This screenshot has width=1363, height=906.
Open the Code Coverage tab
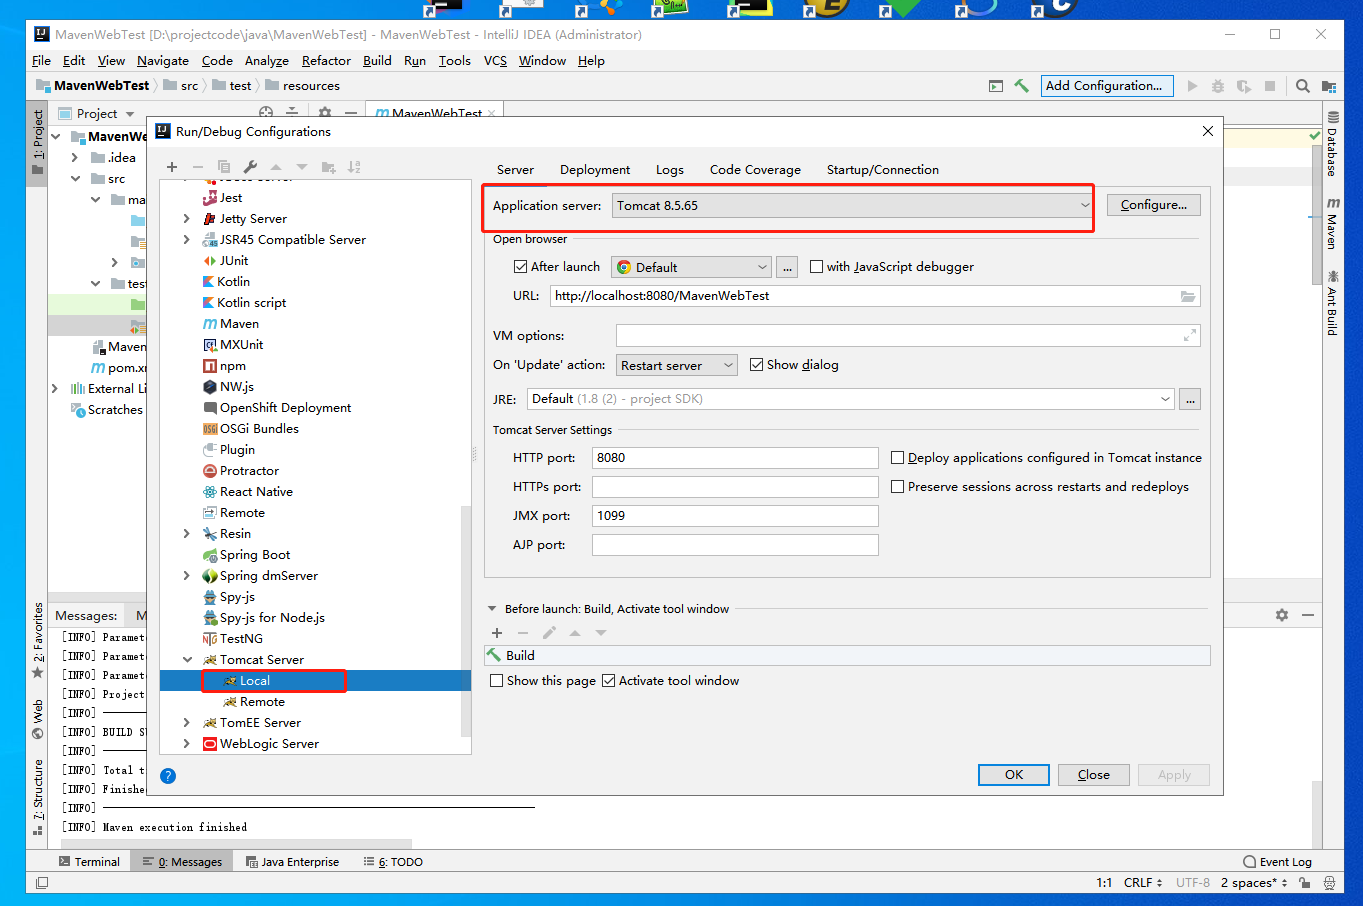point(755,170)
